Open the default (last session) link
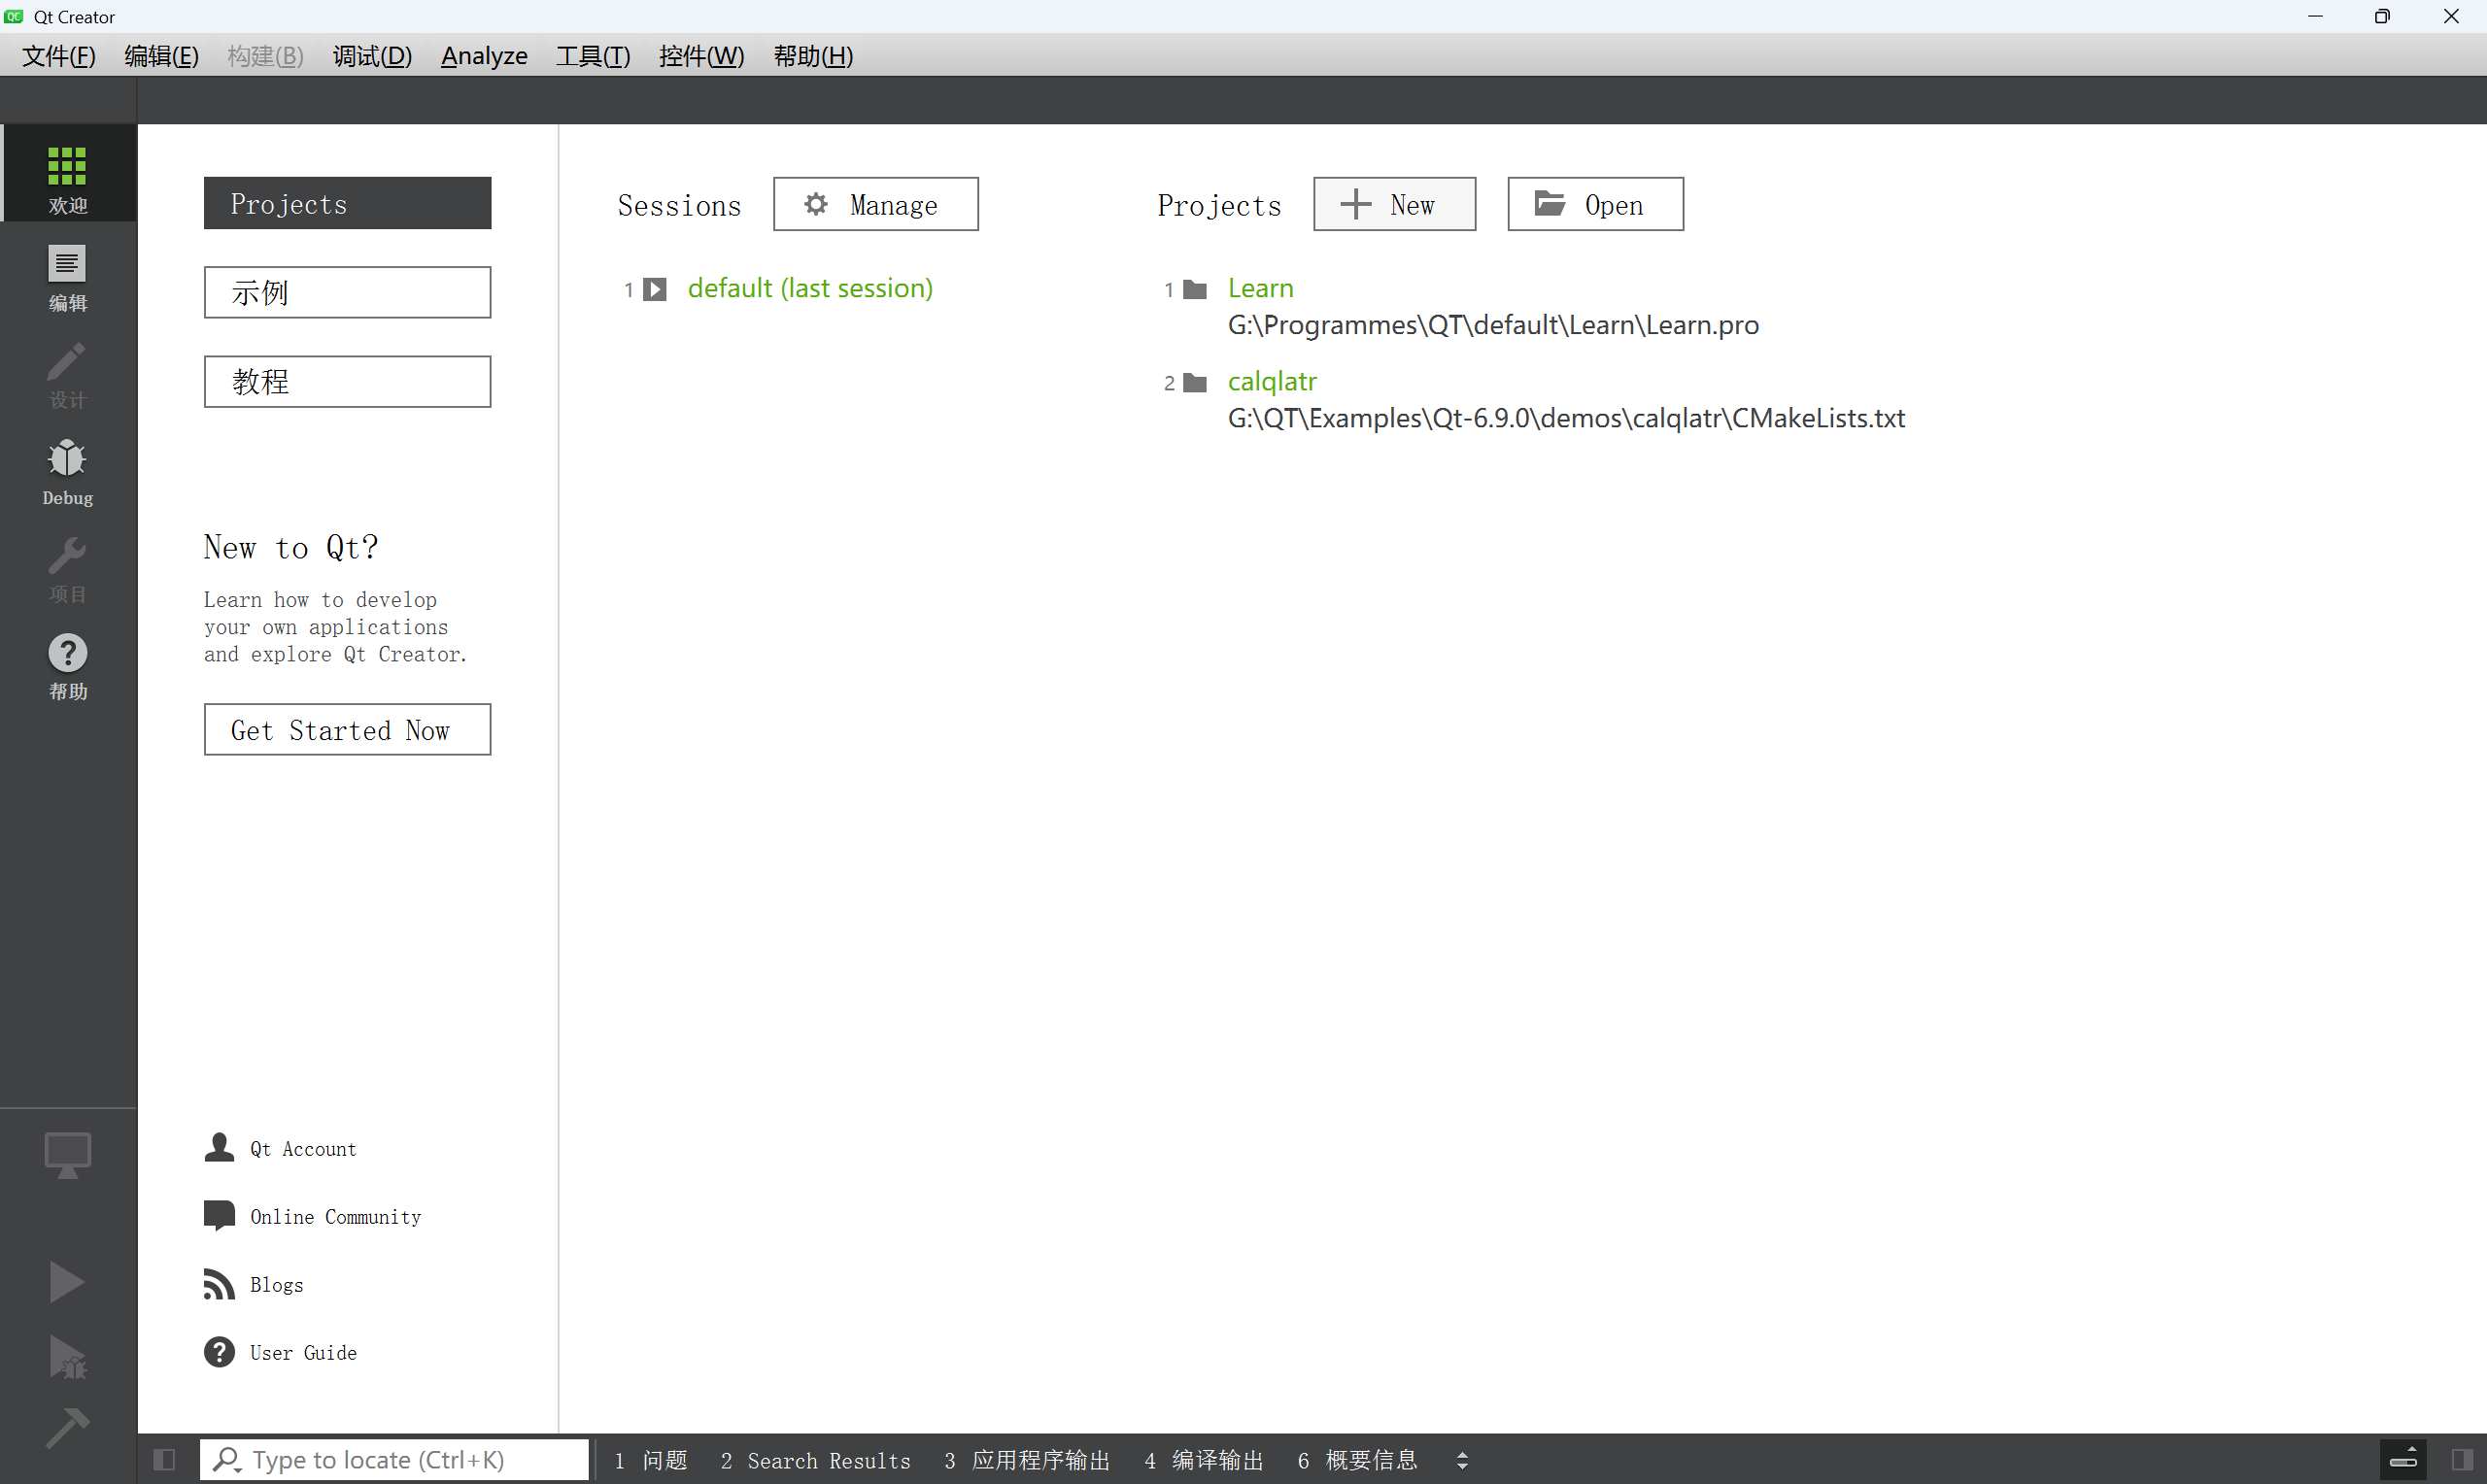 pos(810,288)
